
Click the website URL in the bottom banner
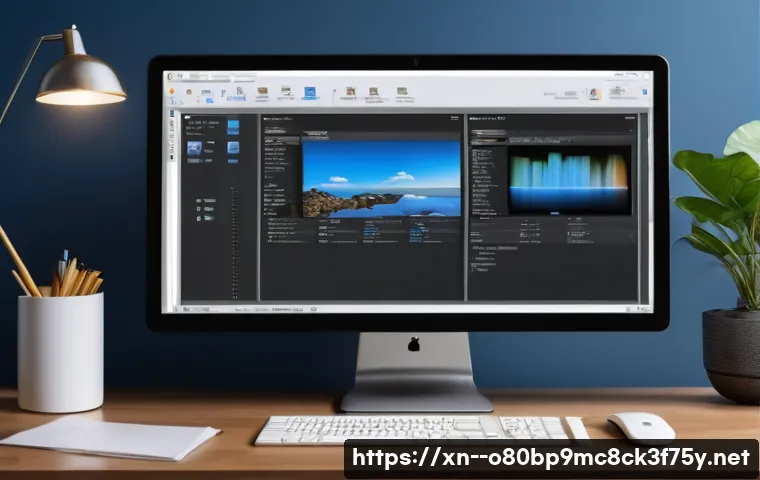550,458
